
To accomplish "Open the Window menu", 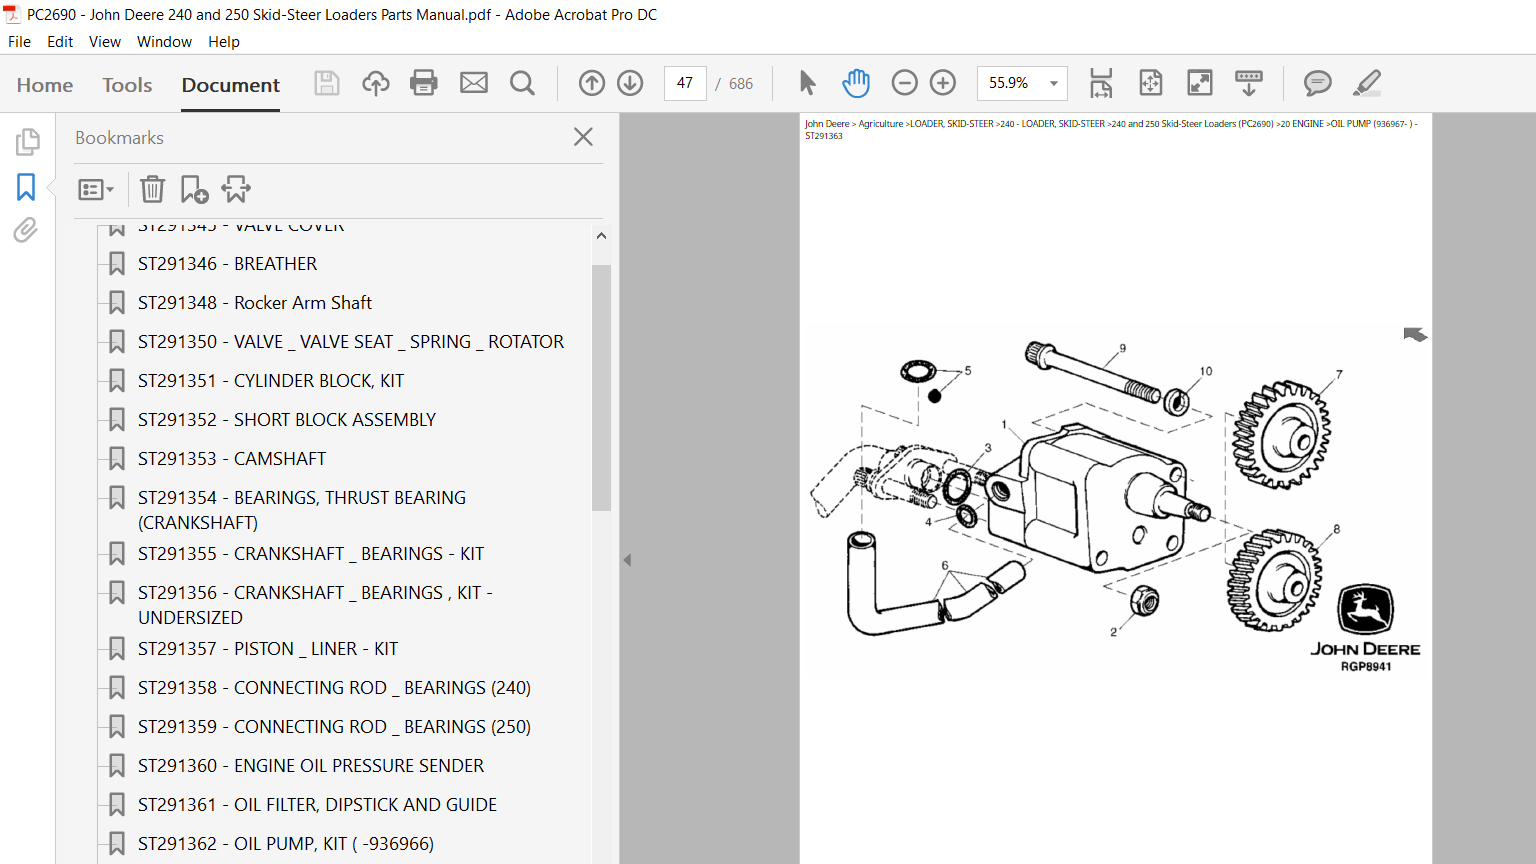I will click(164, 41).
